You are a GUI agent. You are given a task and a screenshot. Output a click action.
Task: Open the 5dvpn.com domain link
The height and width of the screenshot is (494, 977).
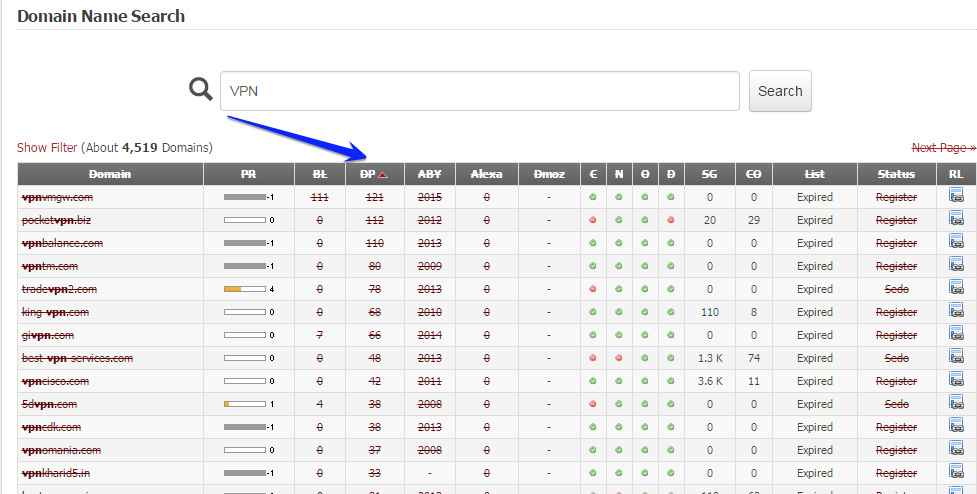49,405
